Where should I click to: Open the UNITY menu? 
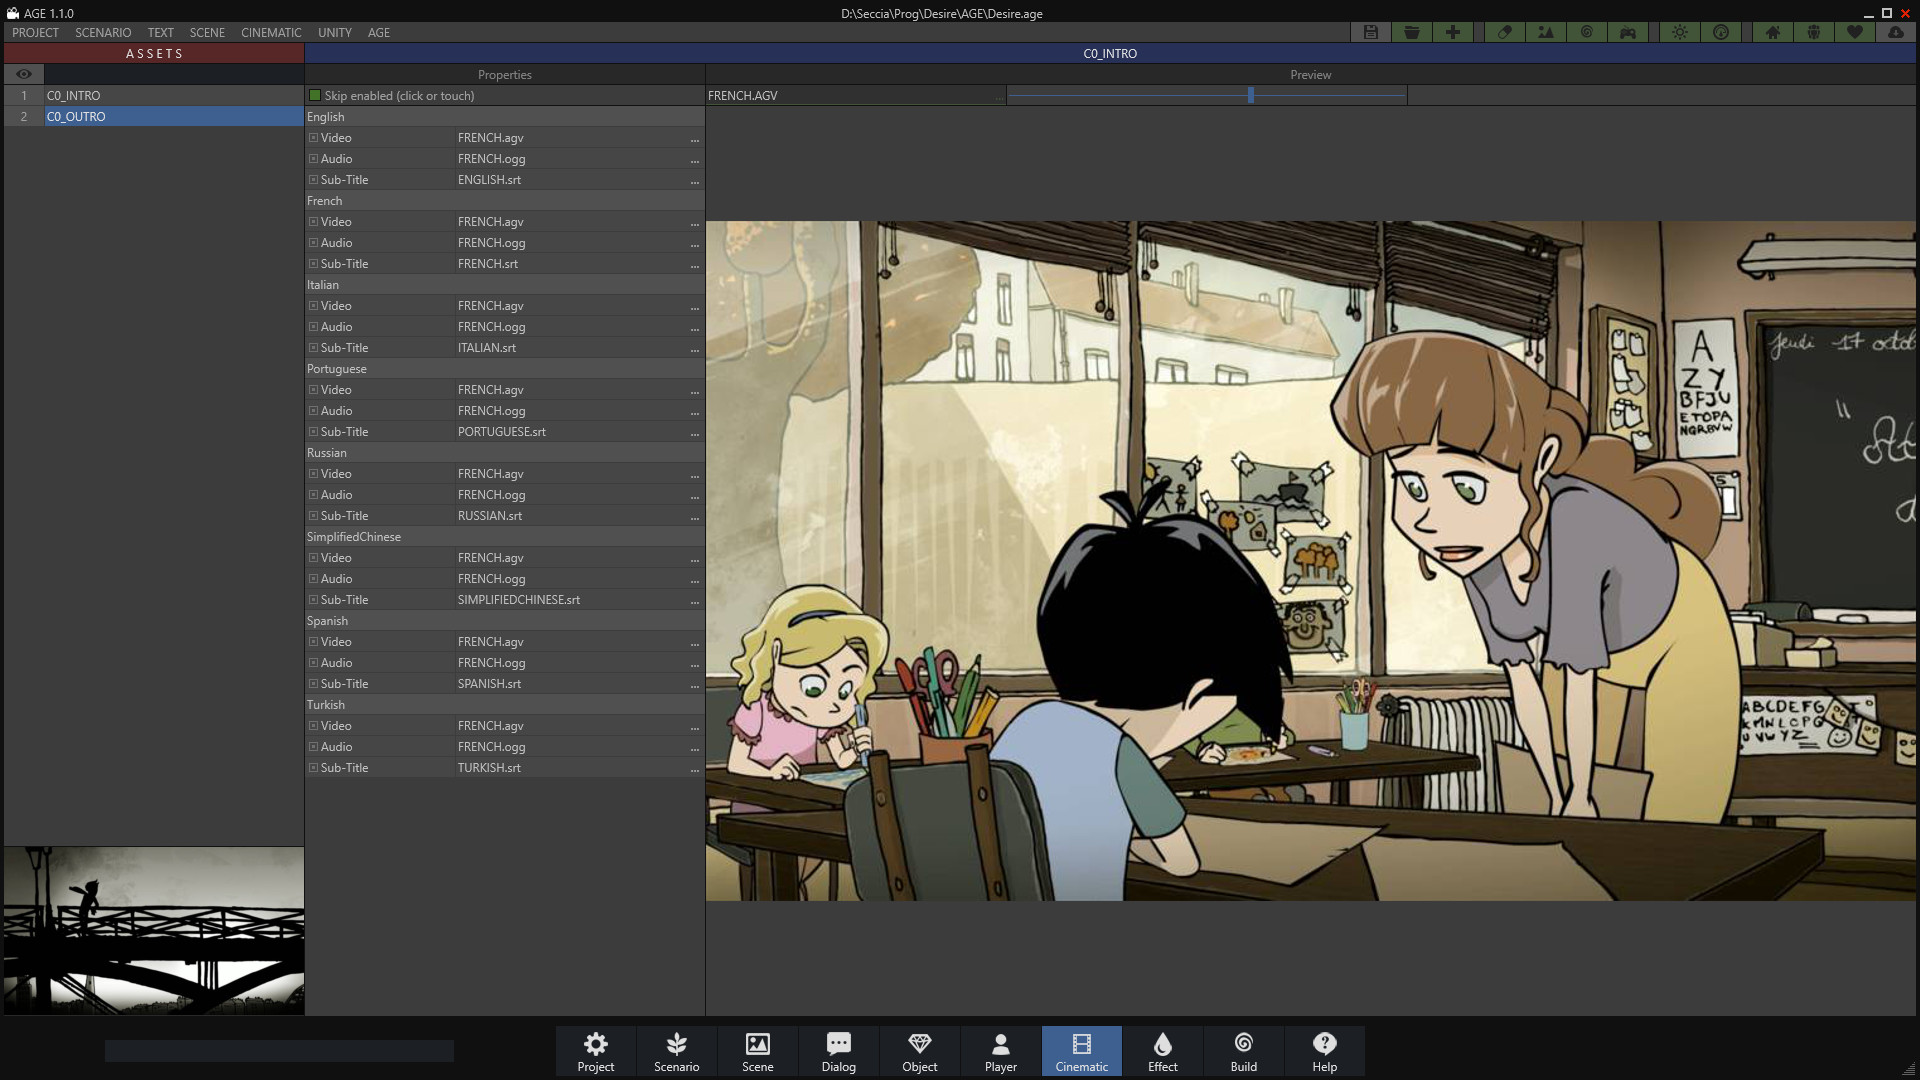pyautogui.click(x=334, y=32)
